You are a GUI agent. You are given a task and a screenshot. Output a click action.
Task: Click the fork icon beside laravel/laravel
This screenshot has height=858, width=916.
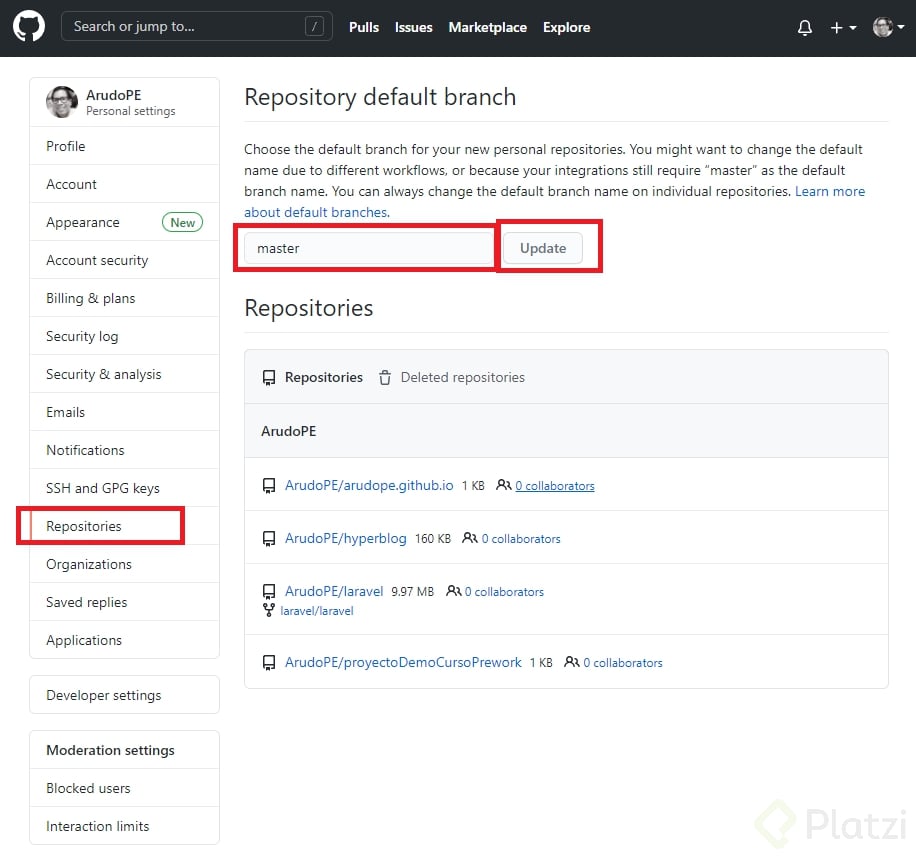pyautogui.click(x=269, y=610)
